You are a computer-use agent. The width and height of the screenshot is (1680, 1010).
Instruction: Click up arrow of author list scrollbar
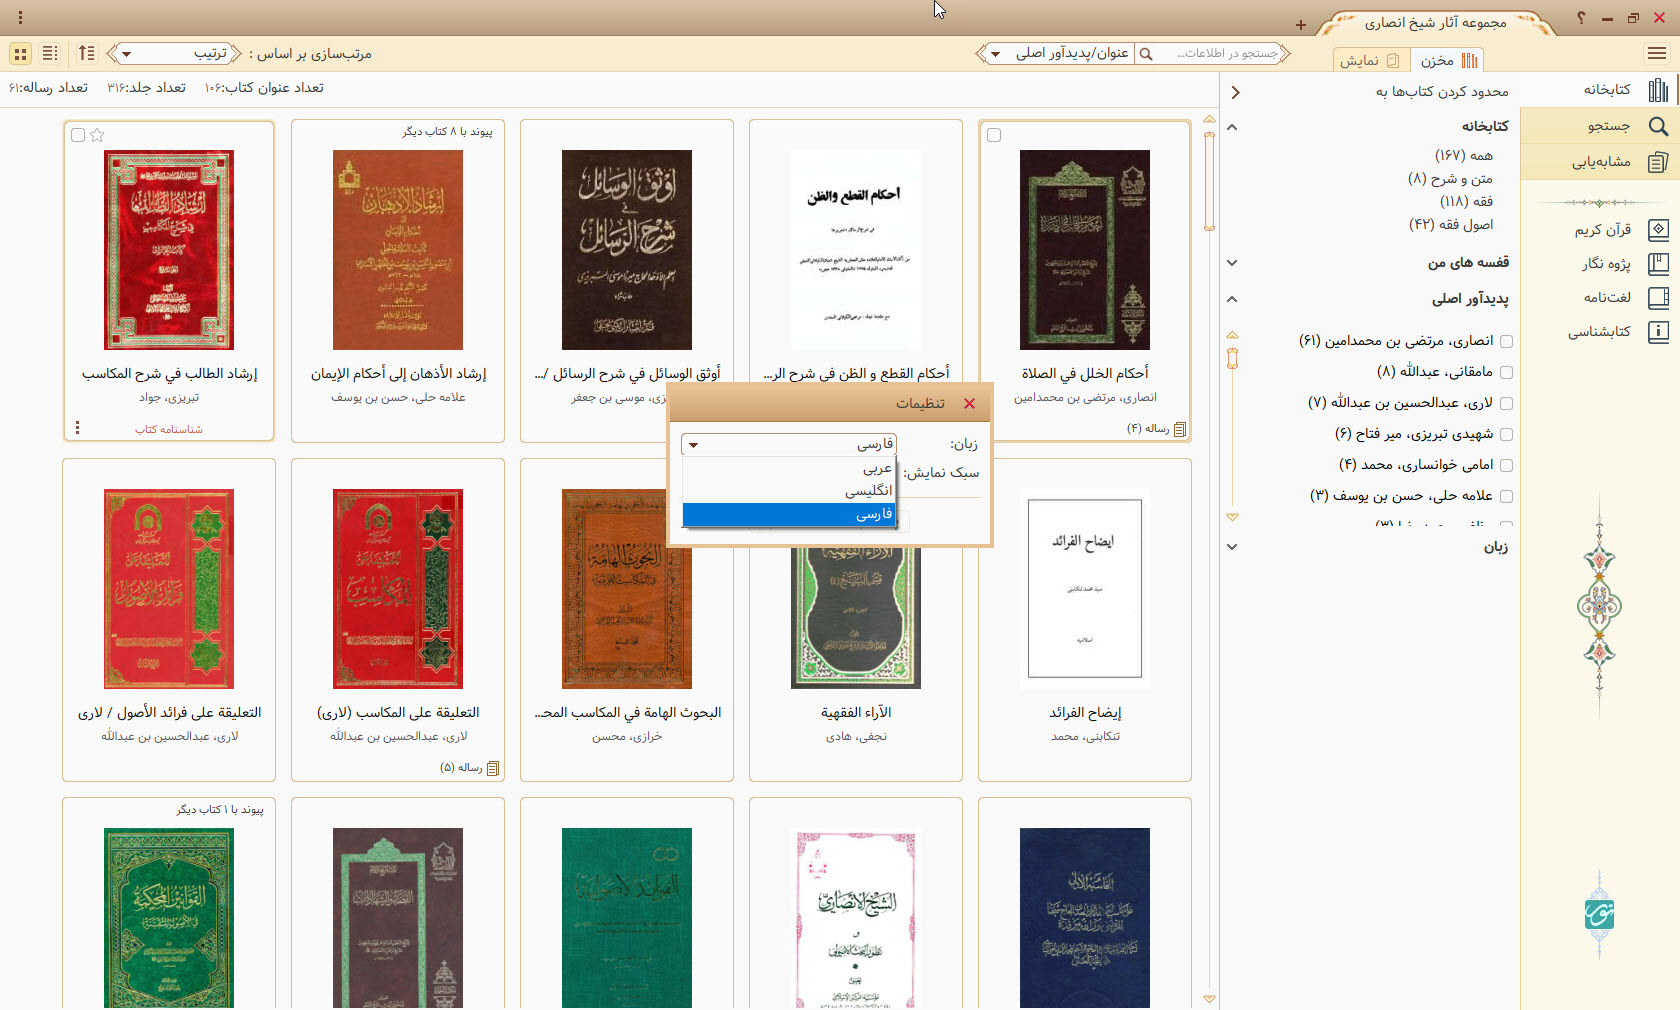[x=1232, y=335]
